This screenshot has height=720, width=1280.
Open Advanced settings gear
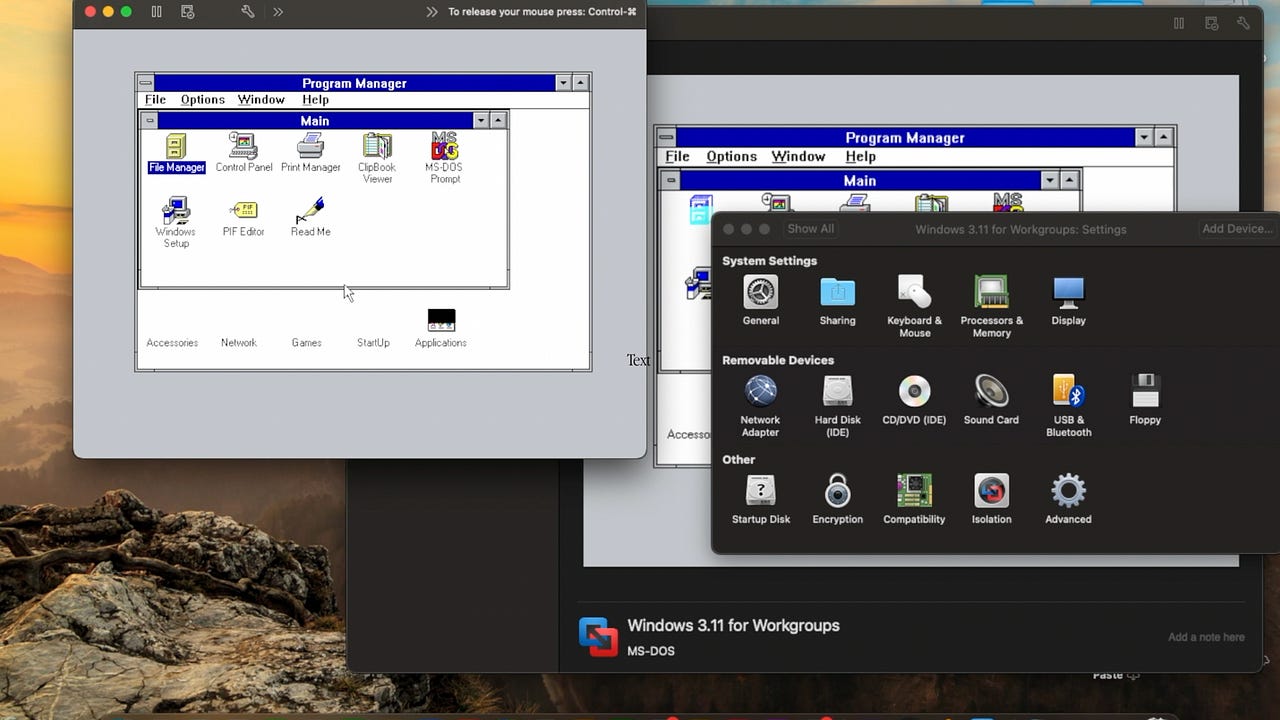coord(1068,499)
